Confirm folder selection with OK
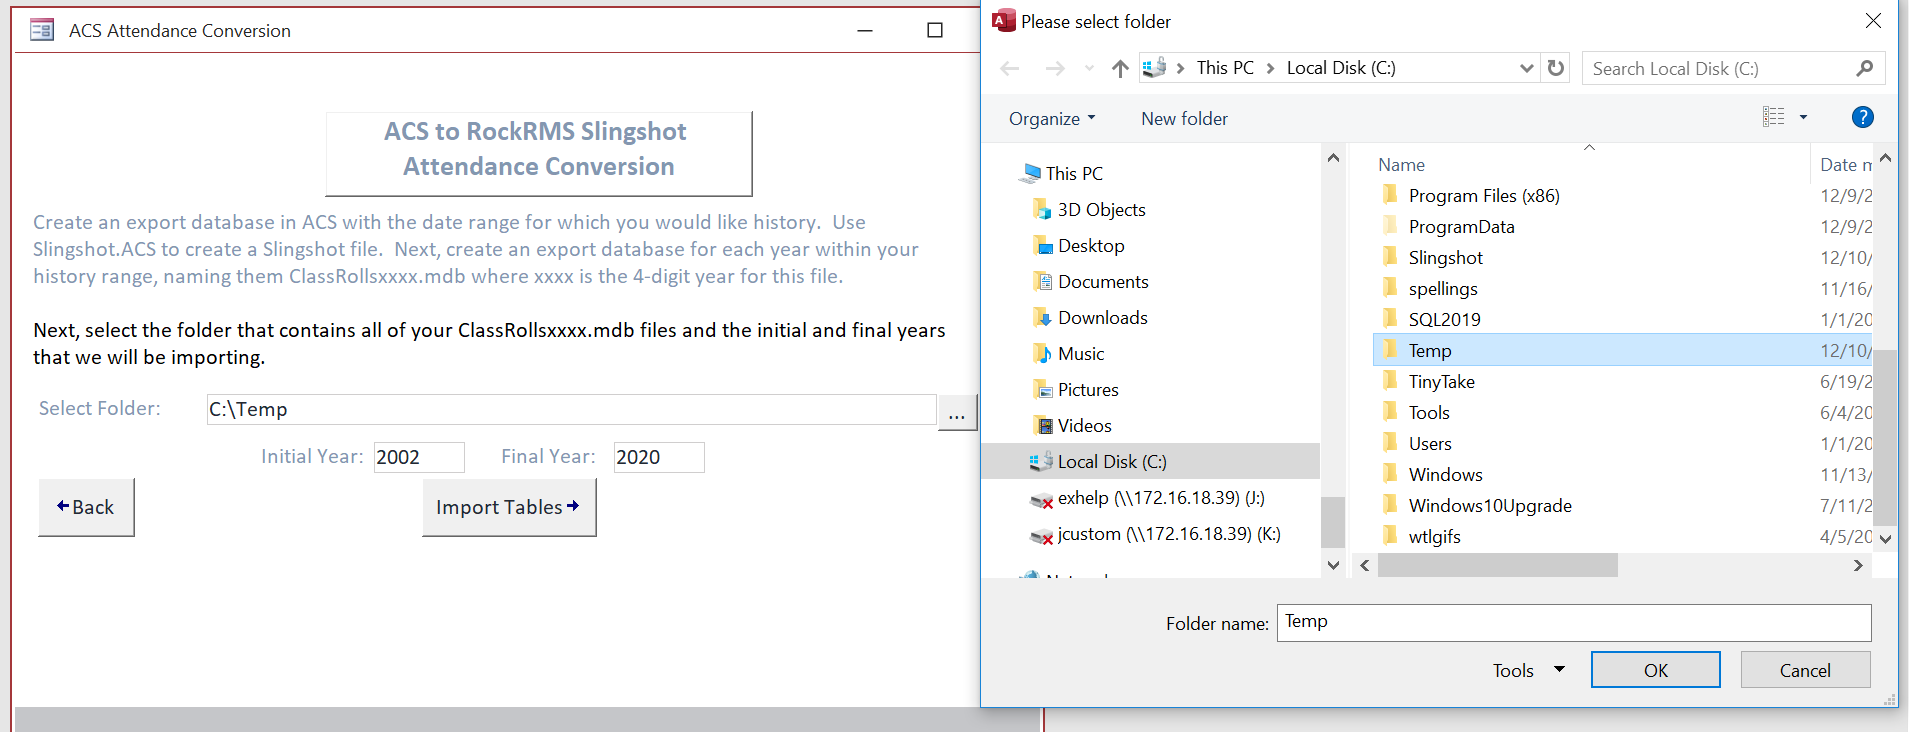This screenshot has height=732, width=1909. tap(1655, 670)
